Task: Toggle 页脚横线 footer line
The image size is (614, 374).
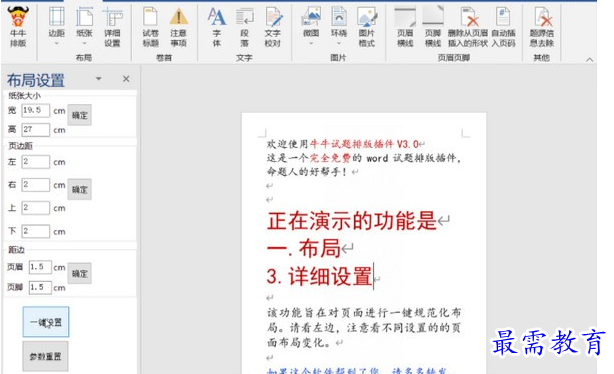Action: pyautogui.click(x=433, y=17)
